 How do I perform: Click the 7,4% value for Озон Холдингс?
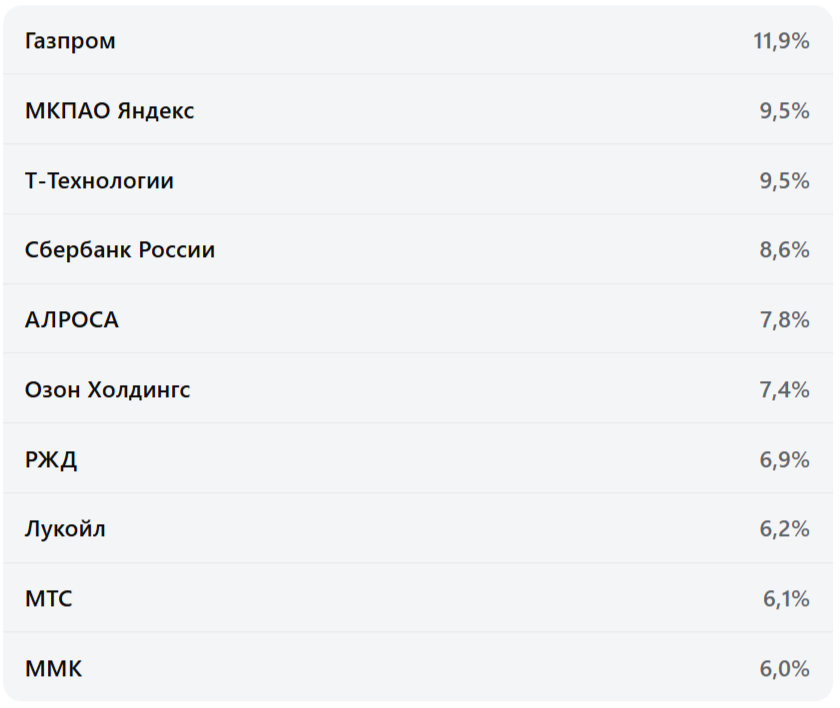(784, 390)
